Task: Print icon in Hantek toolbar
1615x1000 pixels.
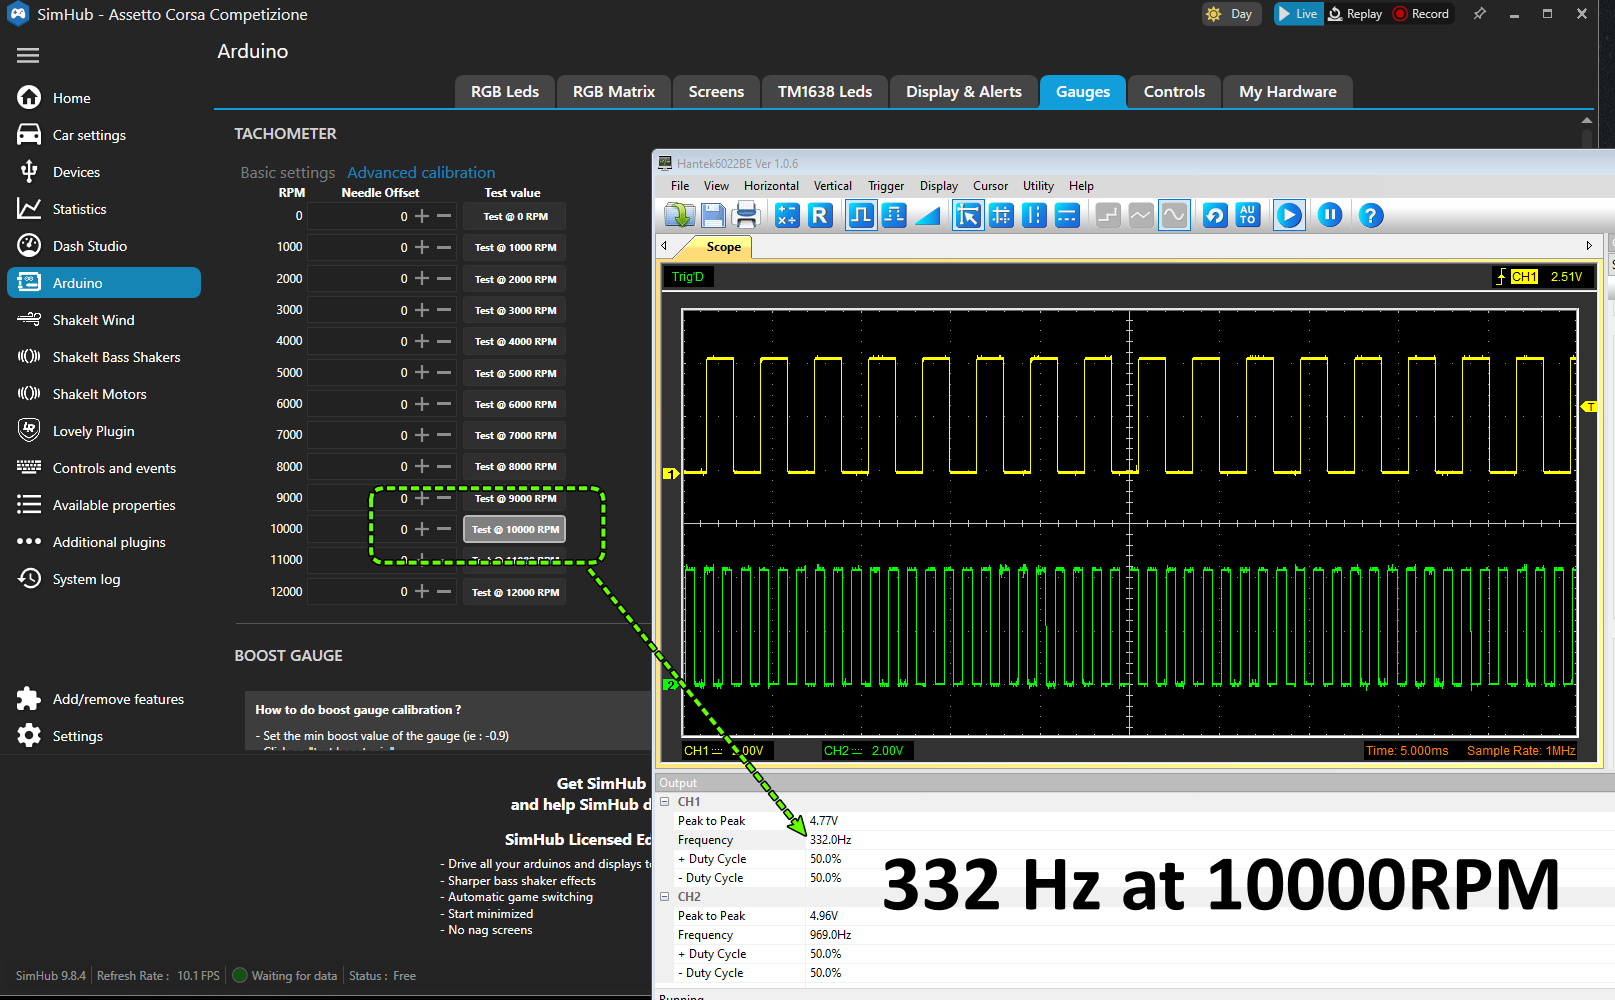Action: [x=746, y=215]
